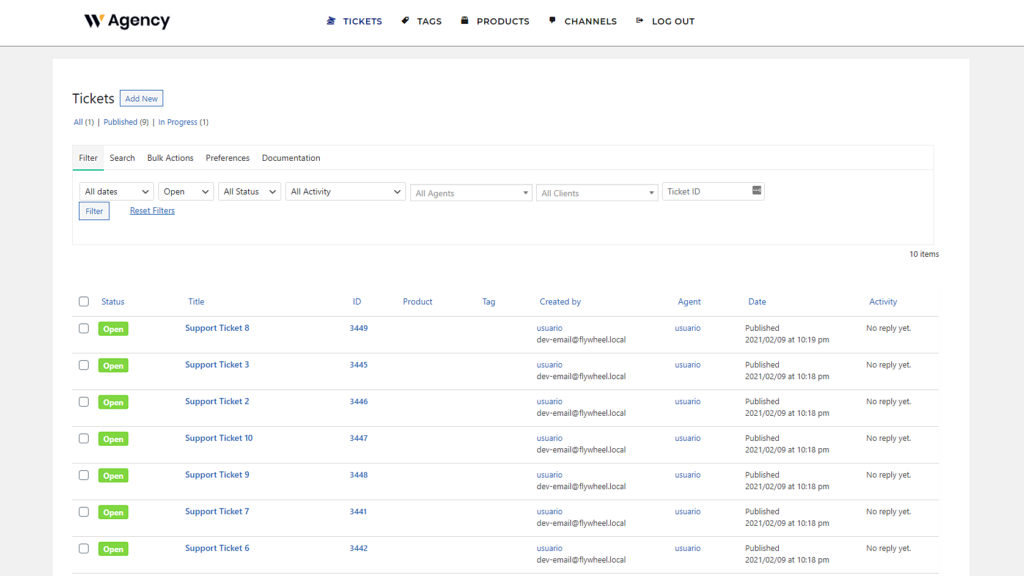Open the All Agents selector
The width and height of the screenshot is (1024, 576).
(470, 192)
